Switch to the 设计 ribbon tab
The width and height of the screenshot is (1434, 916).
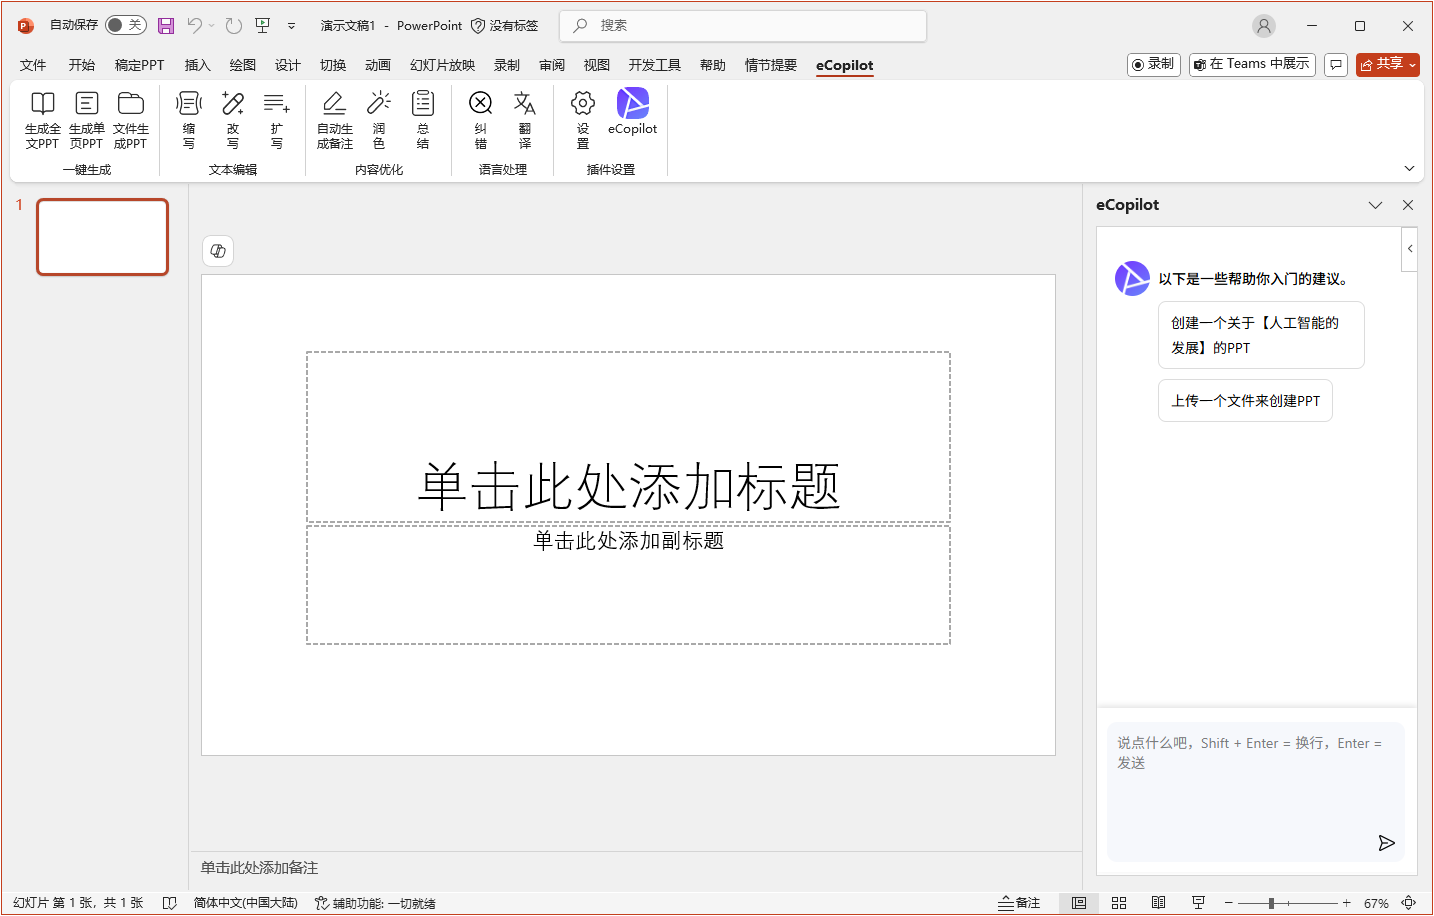[x=288, y=65]
